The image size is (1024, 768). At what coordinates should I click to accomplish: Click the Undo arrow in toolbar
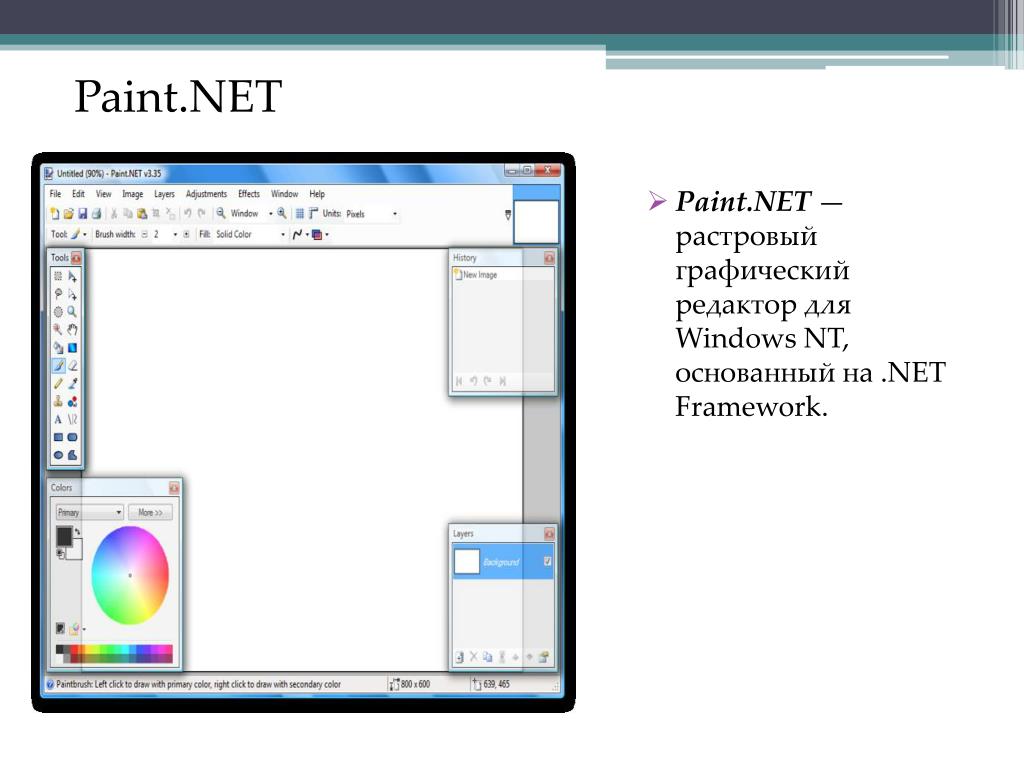(x=187, y=213)
